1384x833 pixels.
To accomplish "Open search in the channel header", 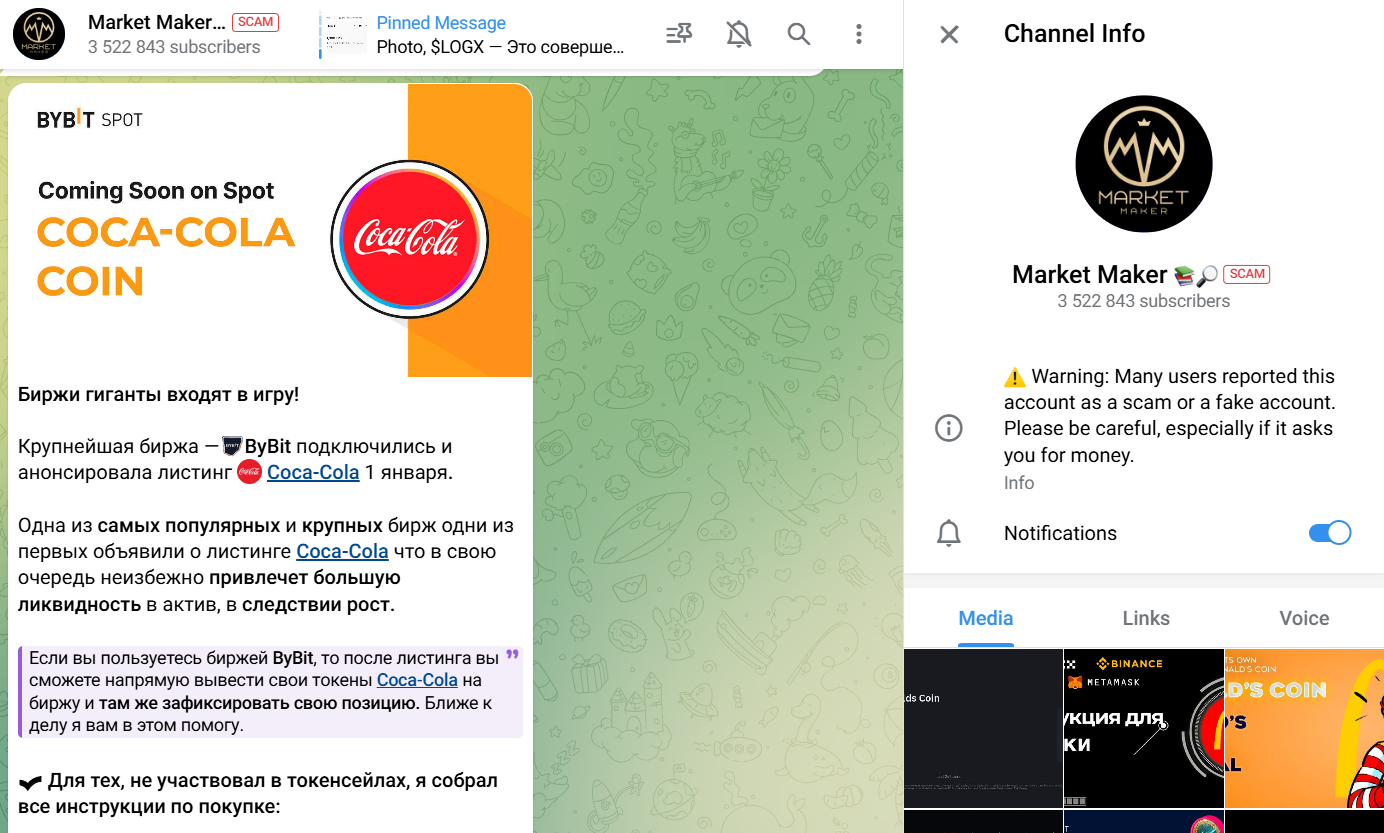I will [798, 34].
